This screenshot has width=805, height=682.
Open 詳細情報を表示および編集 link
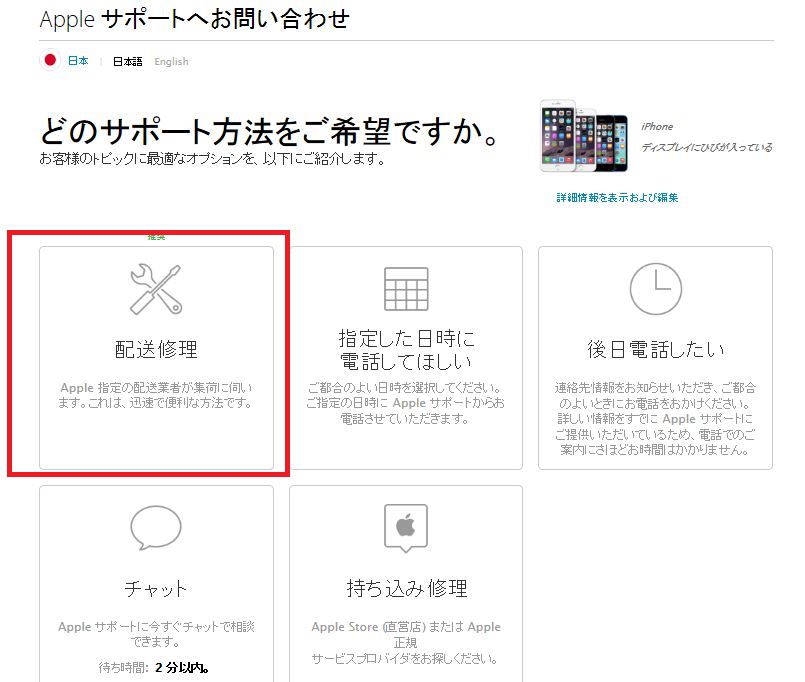(x=617, y=198)
